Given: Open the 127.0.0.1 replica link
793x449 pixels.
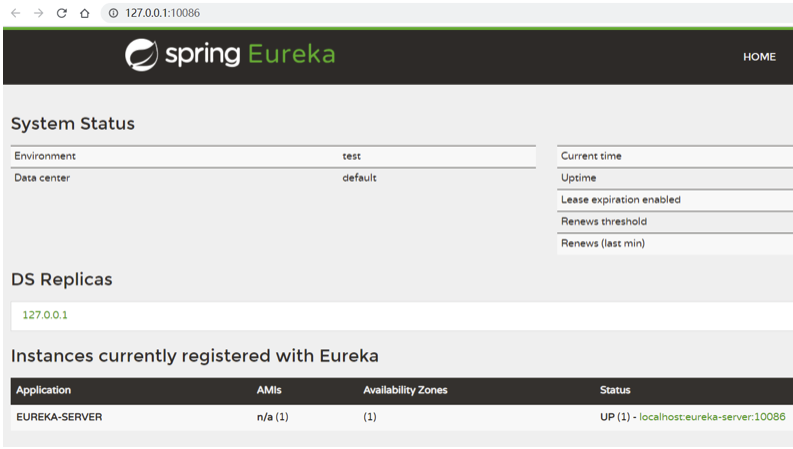Looking at the screenshot, I should click(x=45, y=315).
